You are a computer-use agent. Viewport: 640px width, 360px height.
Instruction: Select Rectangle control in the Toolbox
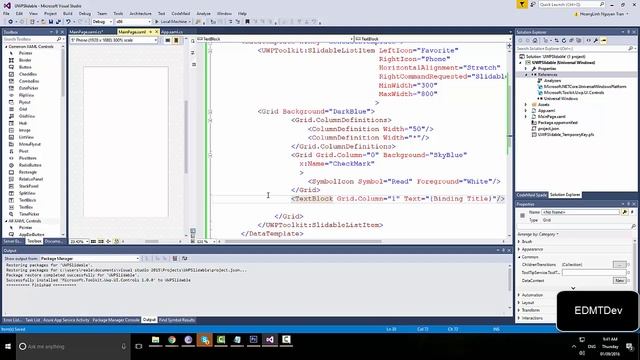pos(28,172)
